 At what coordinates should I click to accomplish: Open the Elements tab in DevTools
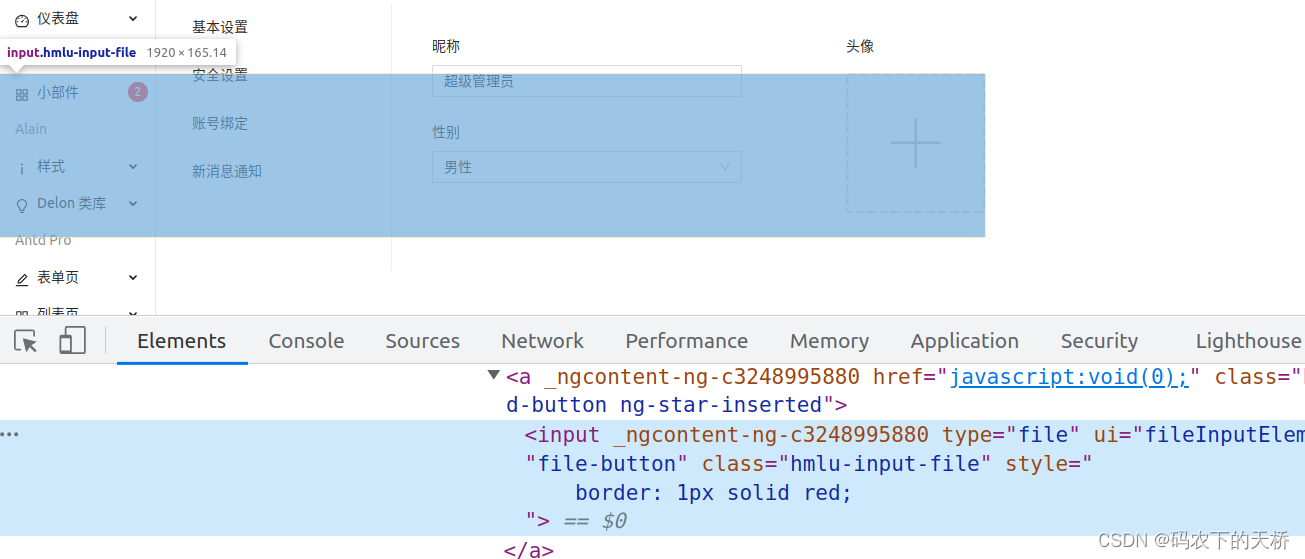point(182,341)
